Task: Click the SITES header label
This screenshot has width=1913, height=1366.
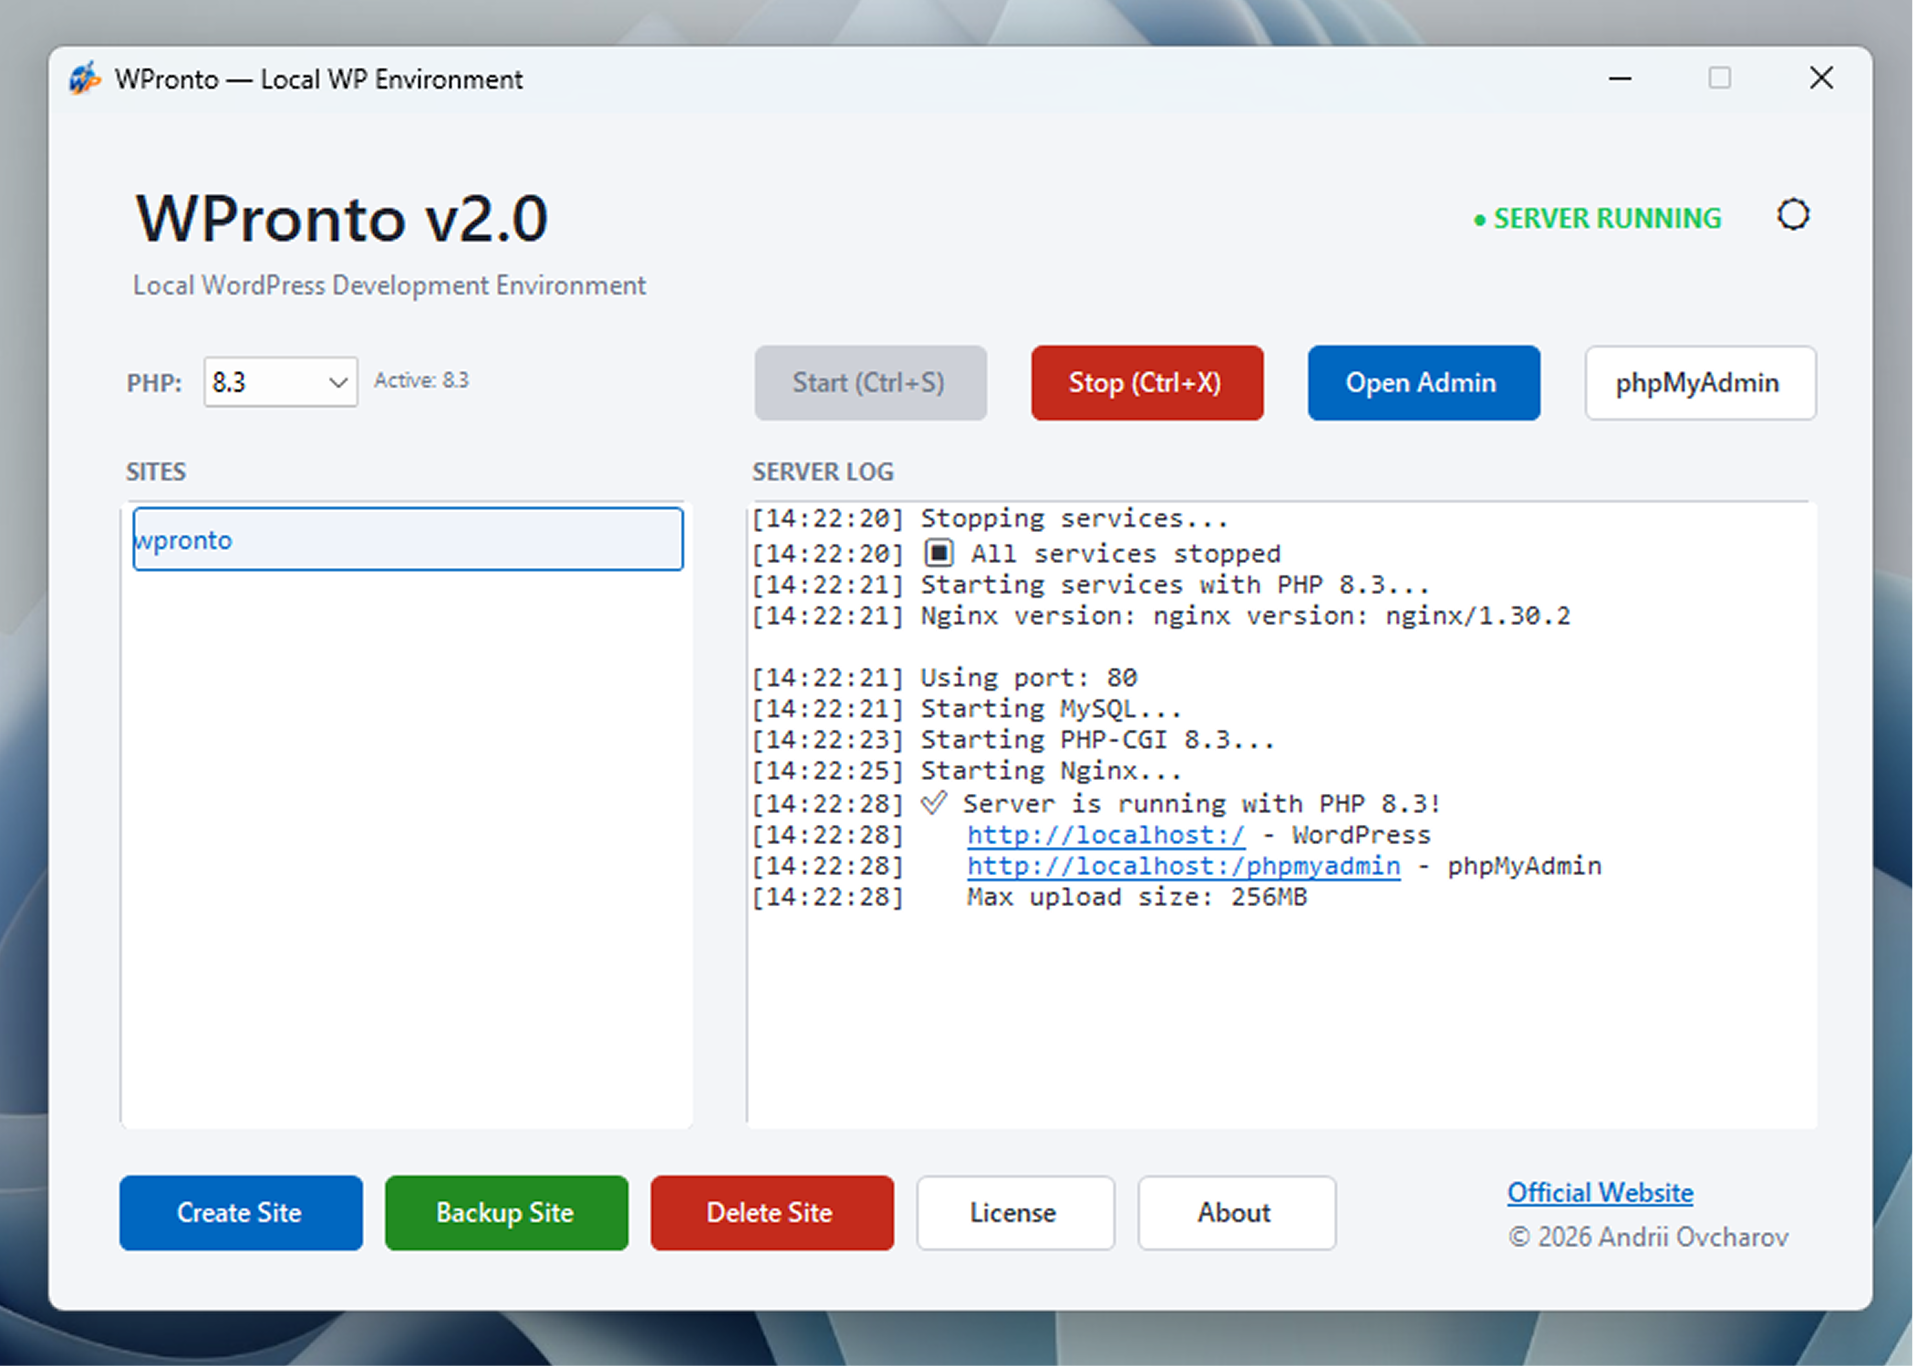Action: point(156,472)
